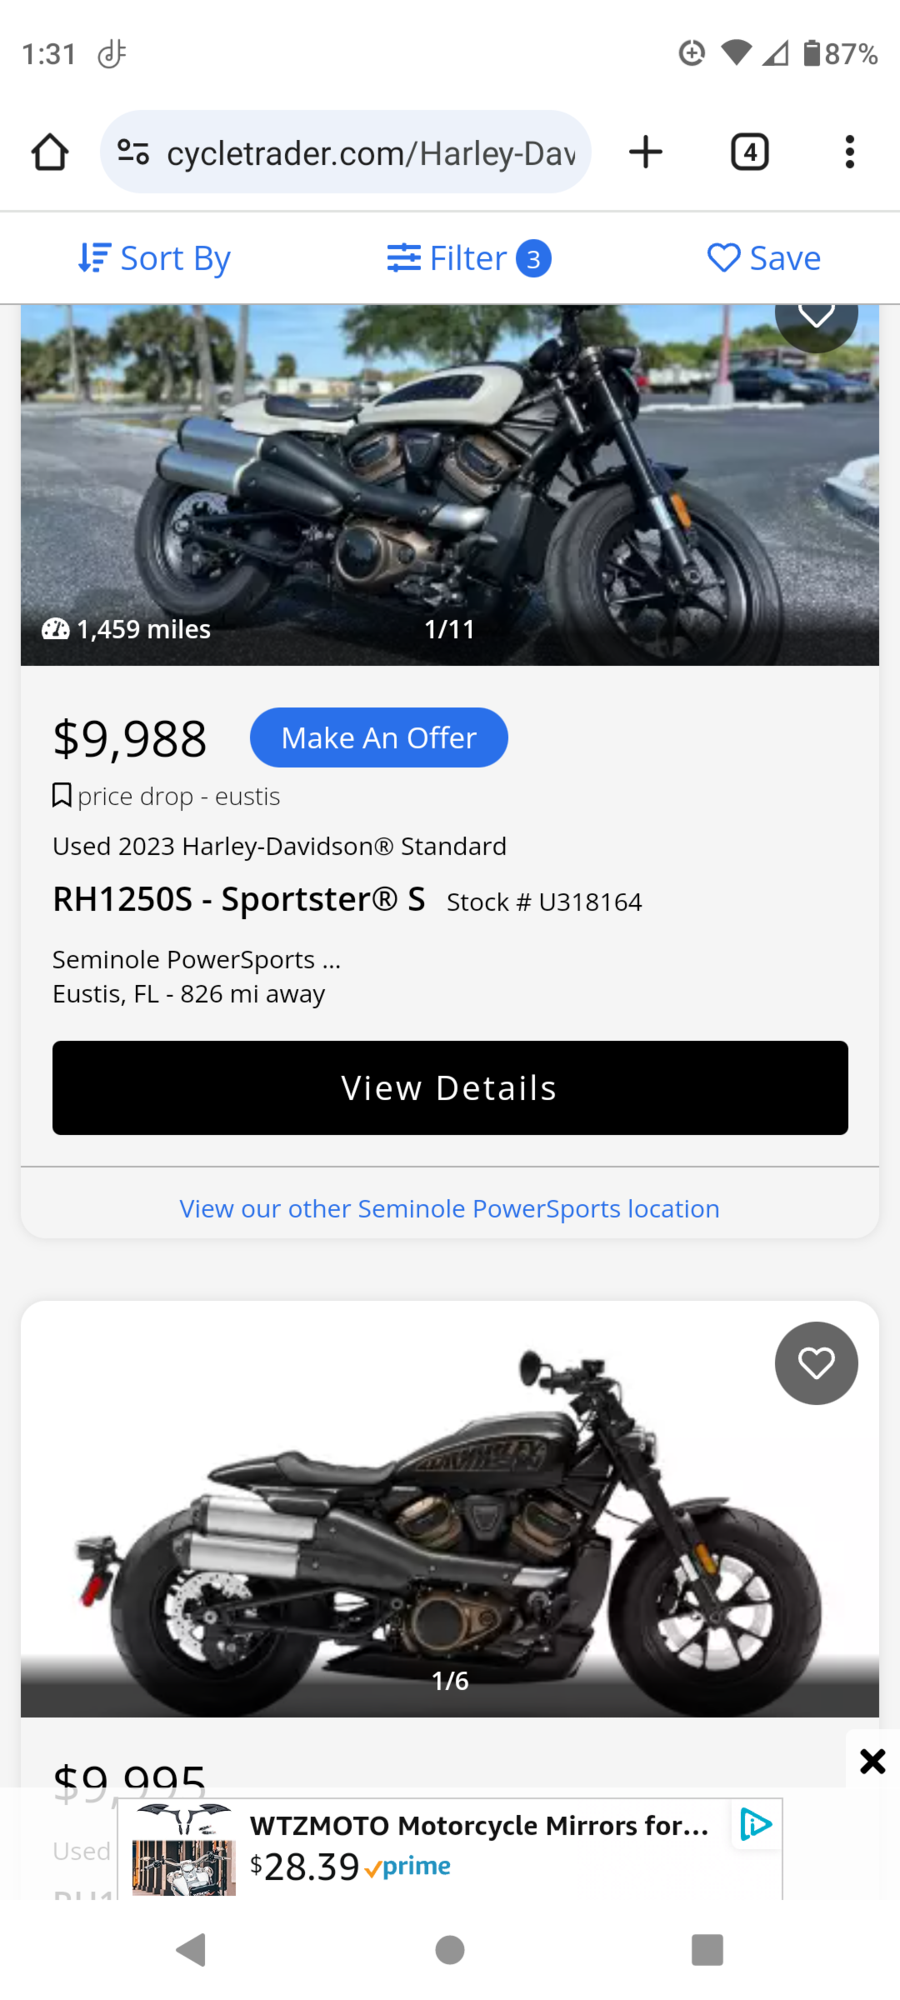900x2000 pixels.
Task: Open the tab switcher showing 4 tabs
Action: pyautogui.click(x=749, y=152)
